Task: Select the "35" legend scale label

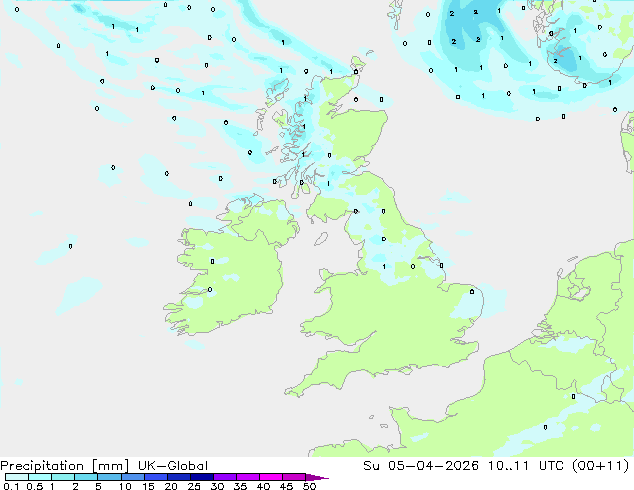Action: pos(240,486)
